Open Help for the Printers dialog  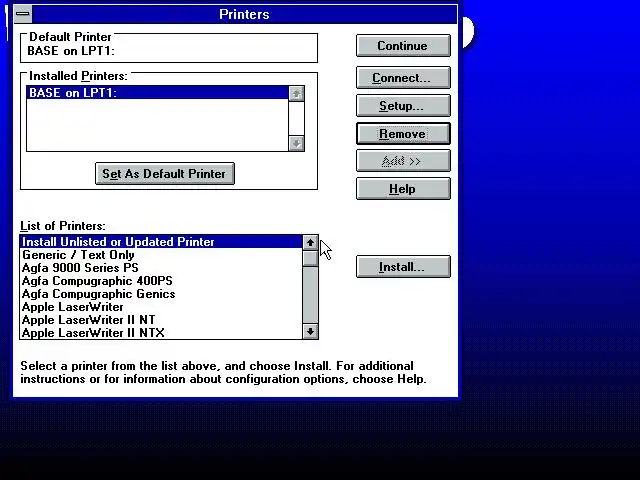pyautogui.click(x=403, y=189)
